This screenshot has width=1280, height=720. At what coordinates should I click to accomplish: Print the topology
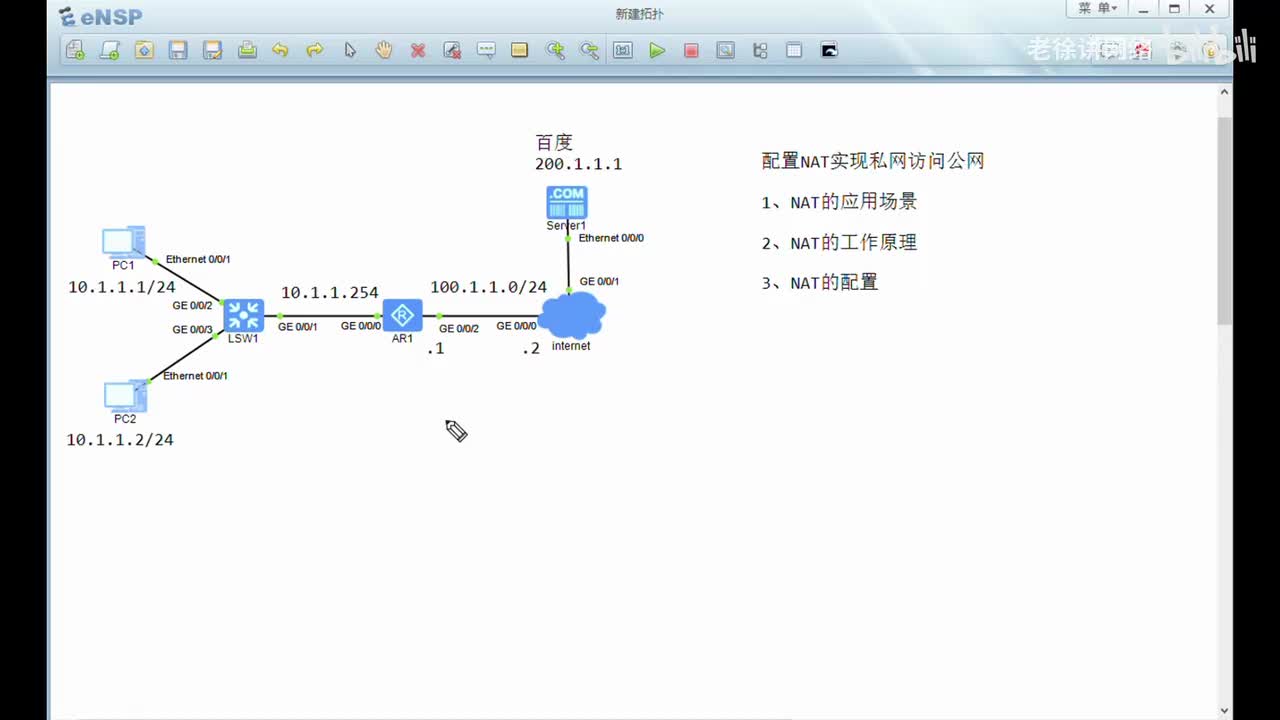tap(247, 50)
